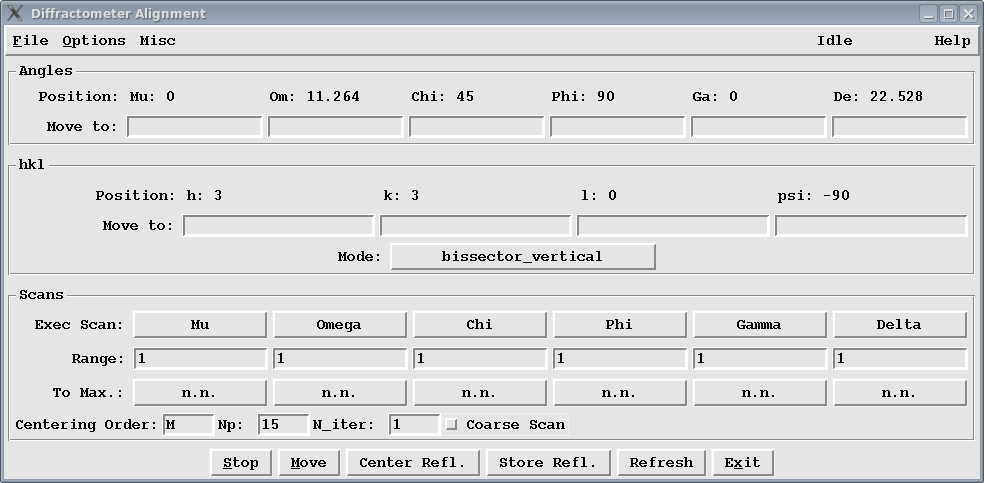This screenshot has height=483, width=984.
Task: Click the Phi angle Move to field
Action: (618, 127)
